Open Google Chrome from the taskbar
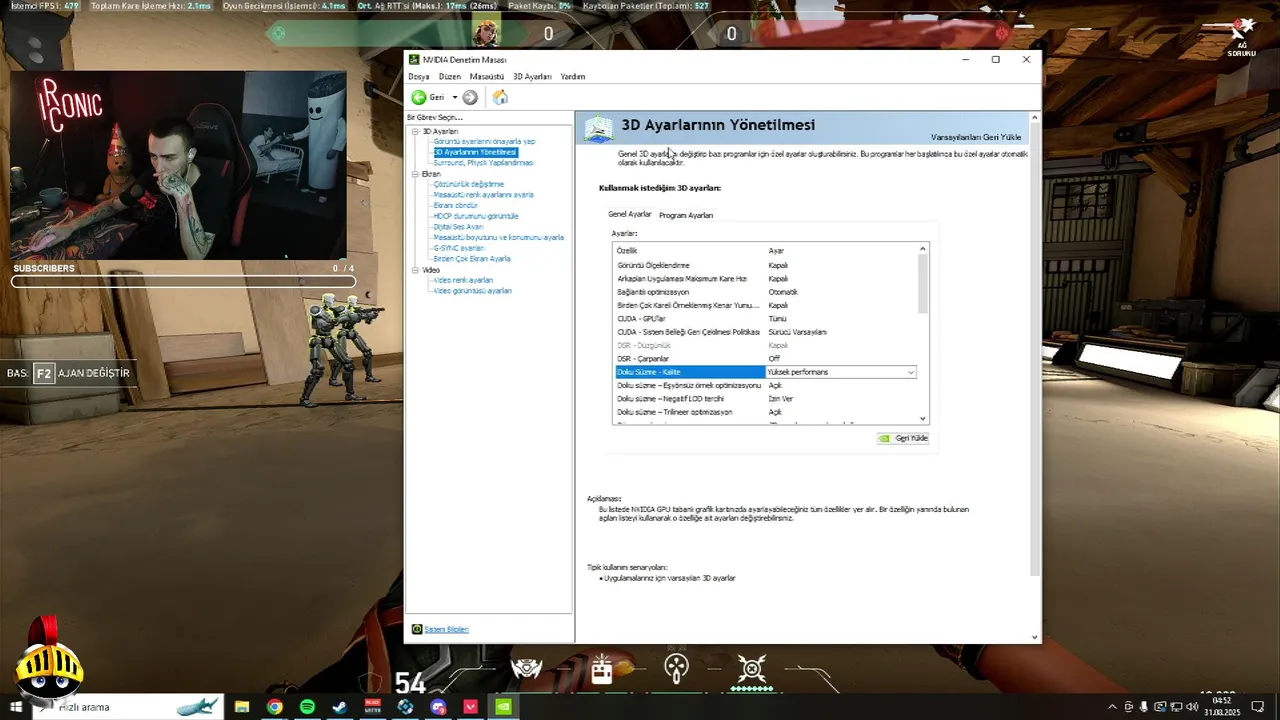 pos(274,707)
